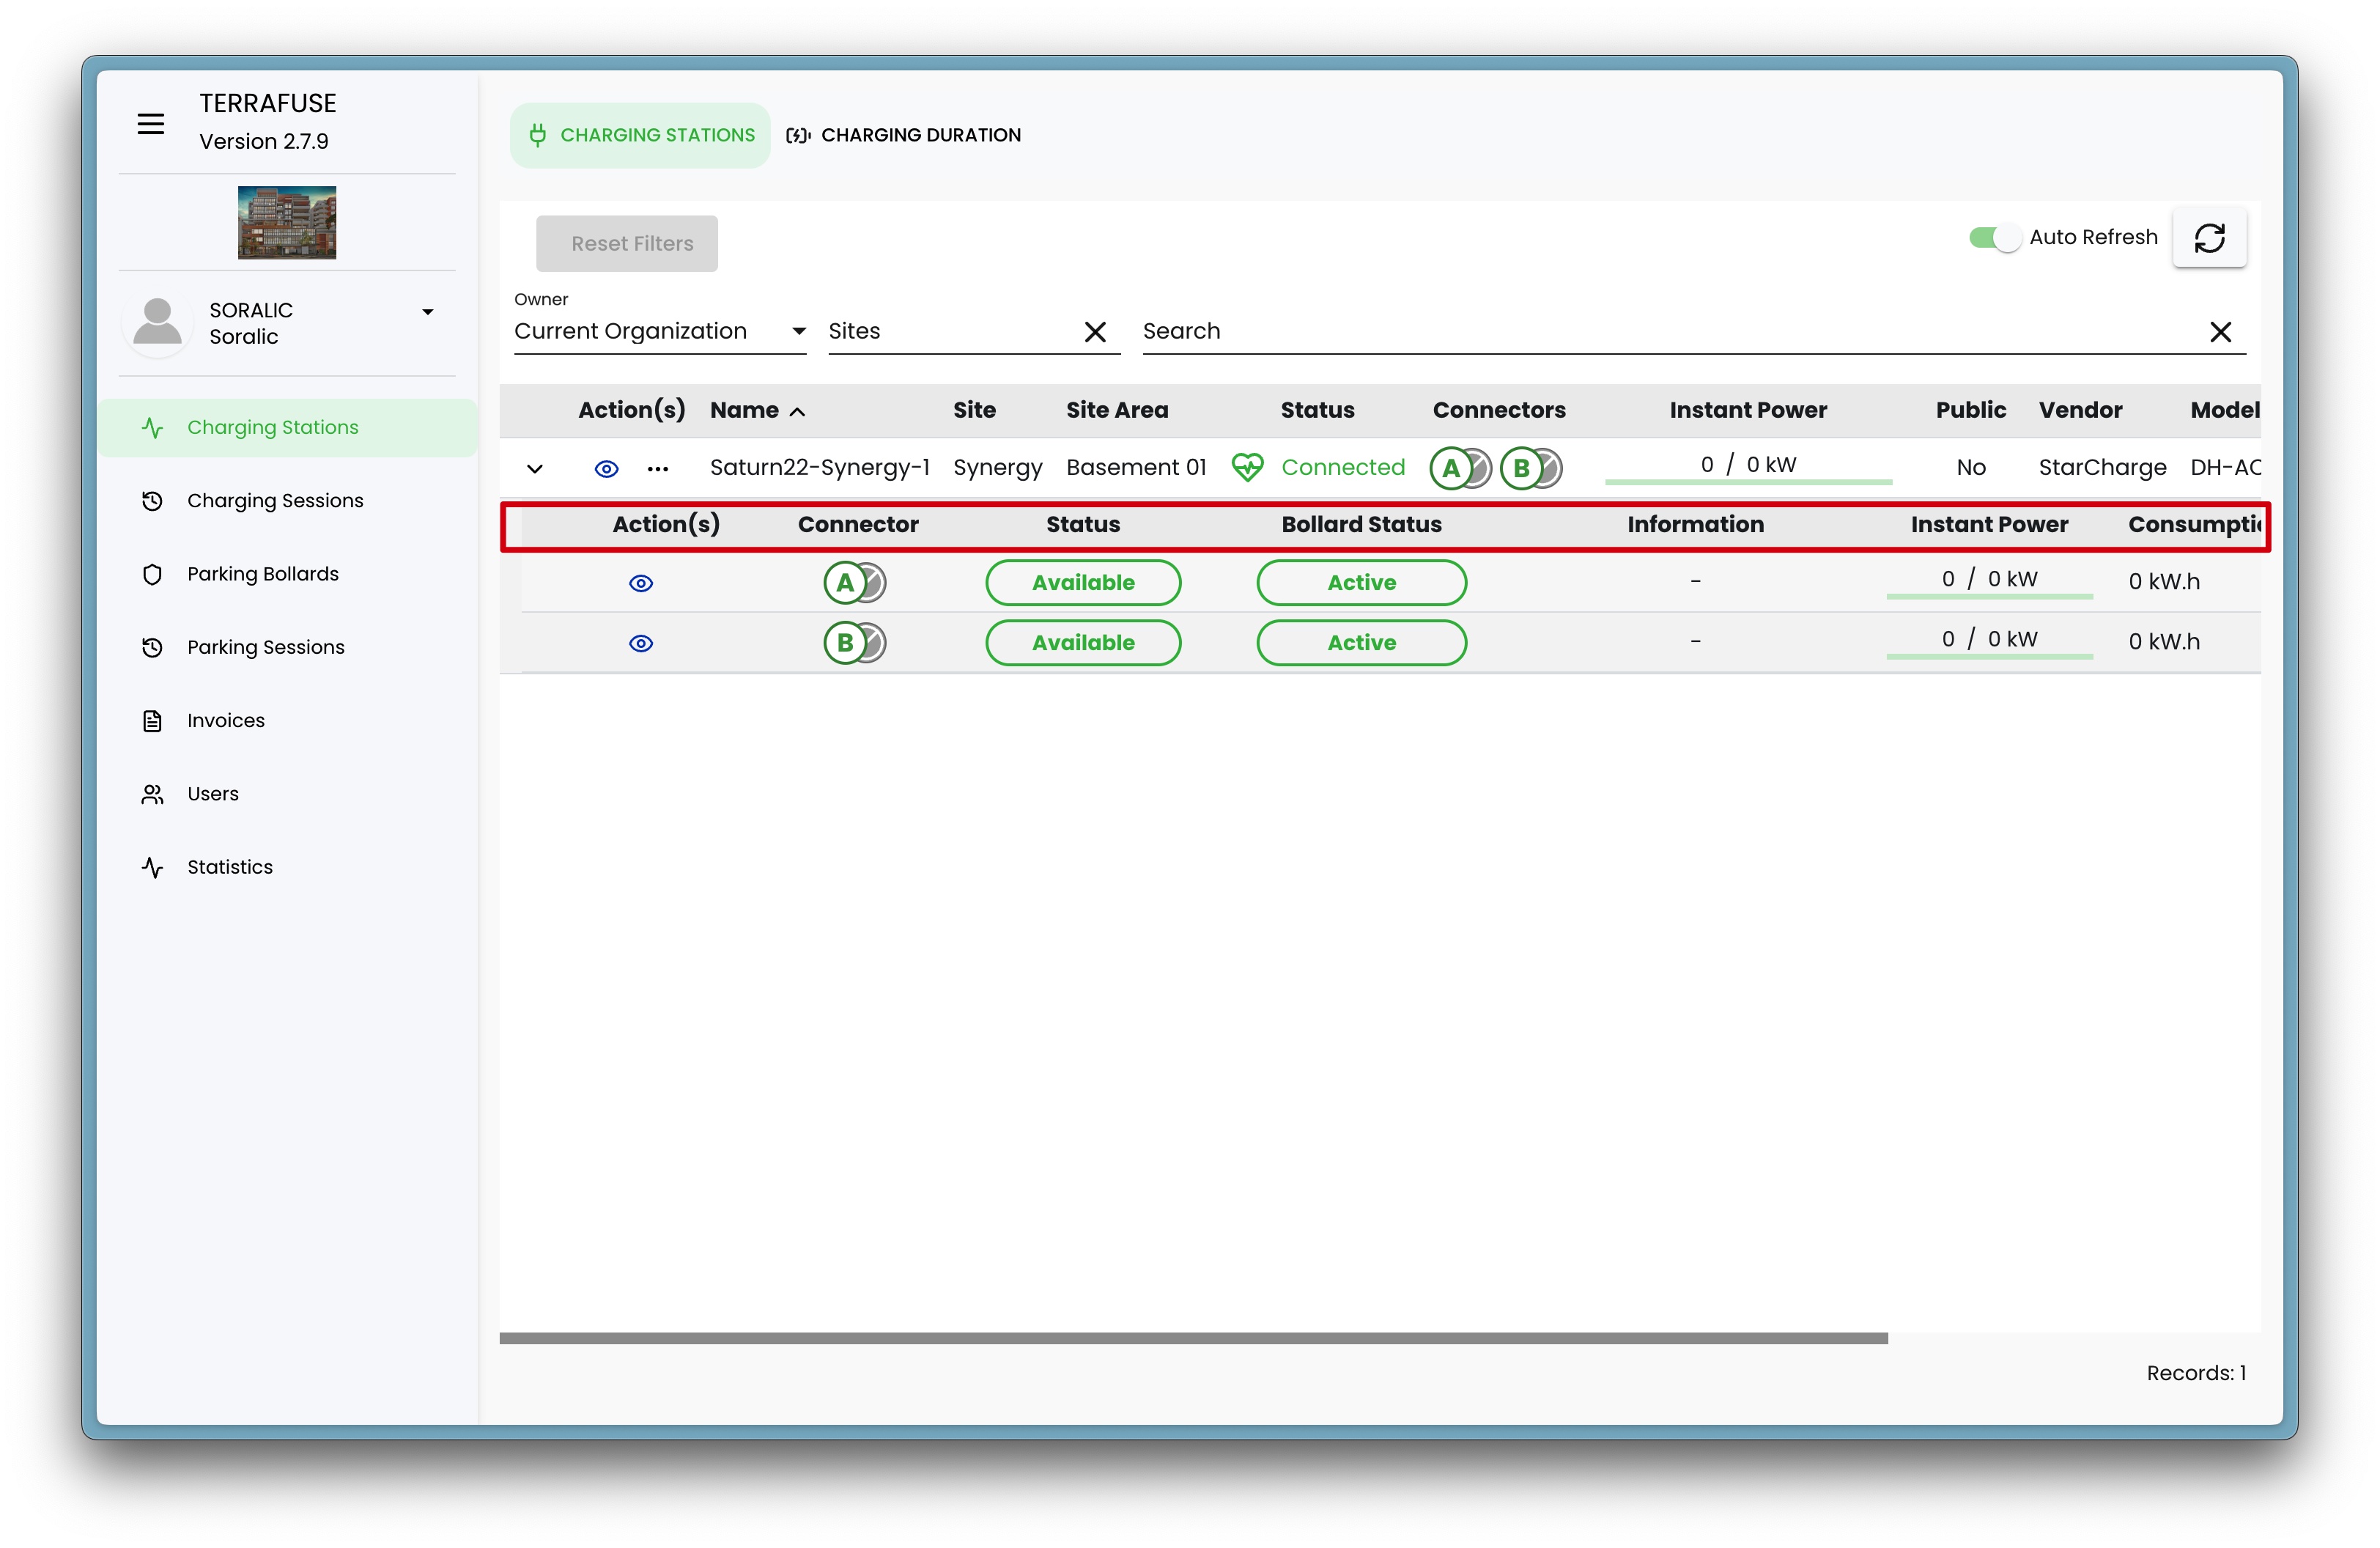Click the hamburger menu icon
2380x1548 pixels.
[x=150, y=124]
